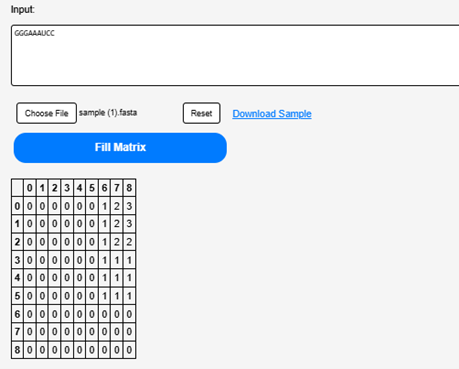Select matrix cell row 5 column 8
This screenshot has width=459, height=369.
[129, 296]
